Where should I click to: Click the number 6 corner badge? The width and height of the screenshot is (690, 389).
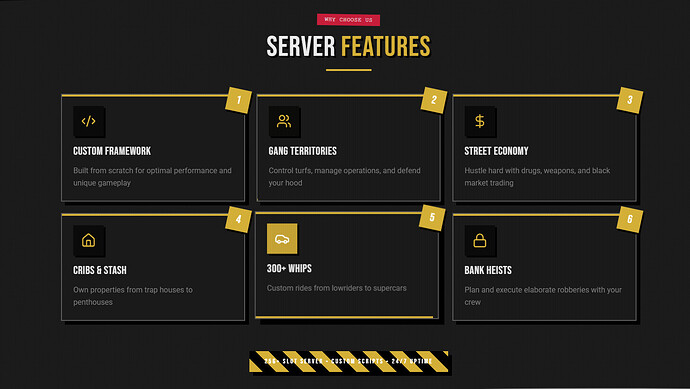pos(630,219)
